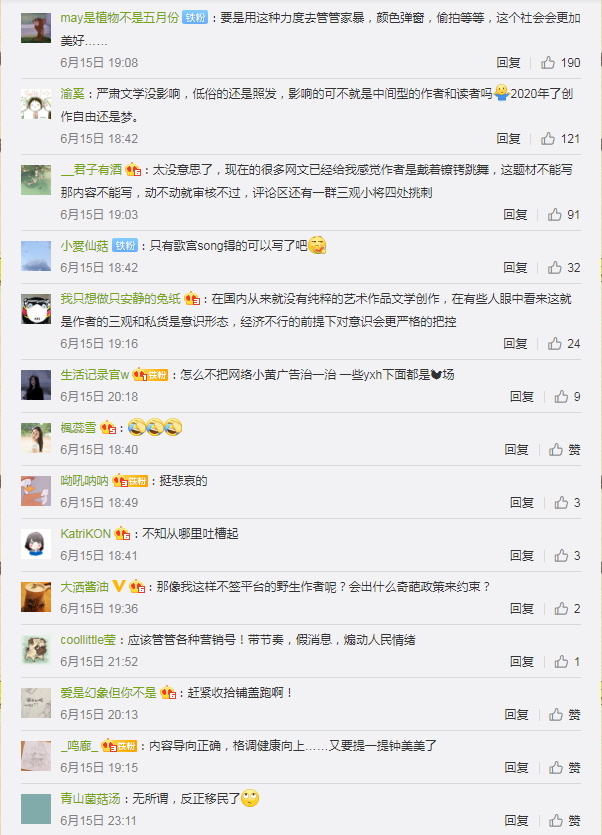602x835 pixels.
Task: Click thumbs-up on 青山菌菇汤's comment
Action: (x=556, y=820)
